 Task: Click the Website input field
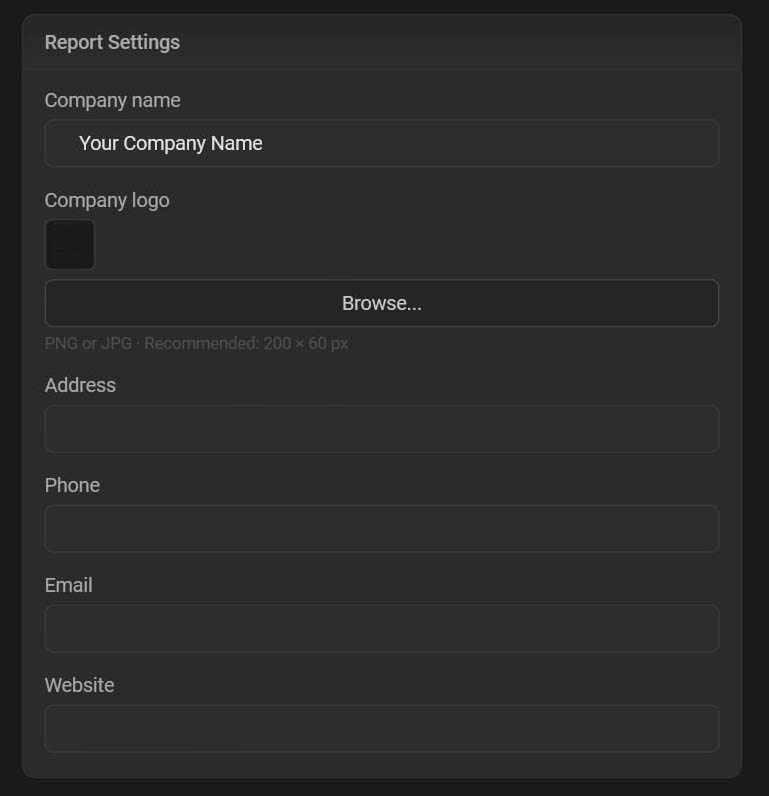[382, 728]
